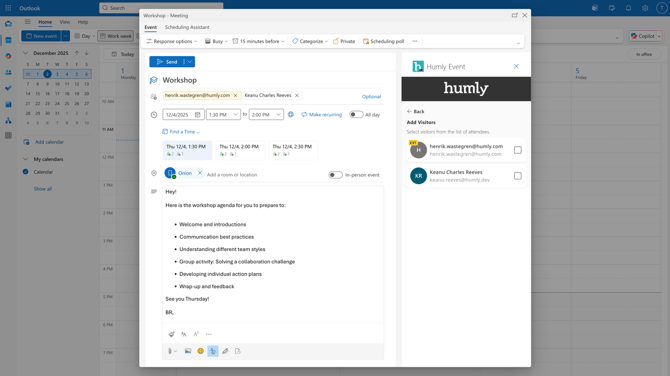
Task: Open the 2:00 PM end time dropdown
Action: pos(266,115)
